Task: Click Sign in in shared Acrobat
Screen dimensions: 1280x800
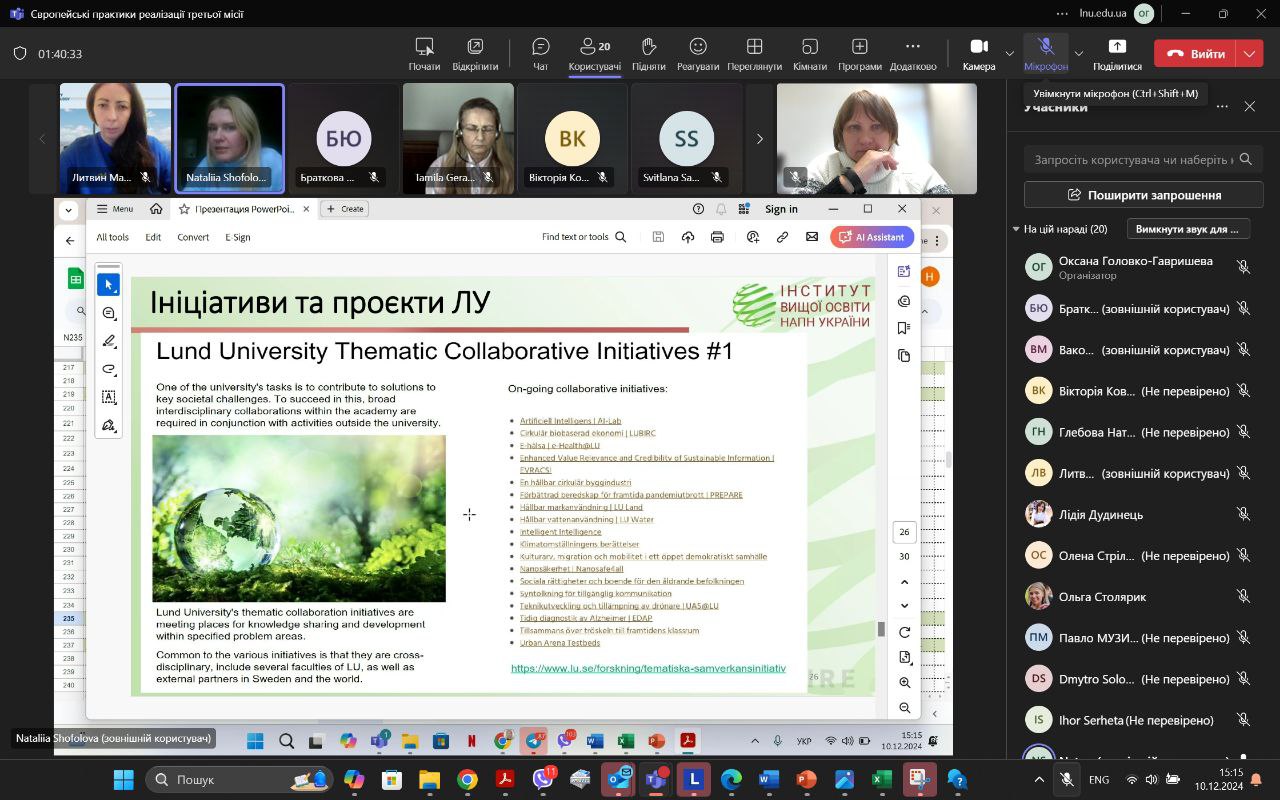Action: coord(781,209)
